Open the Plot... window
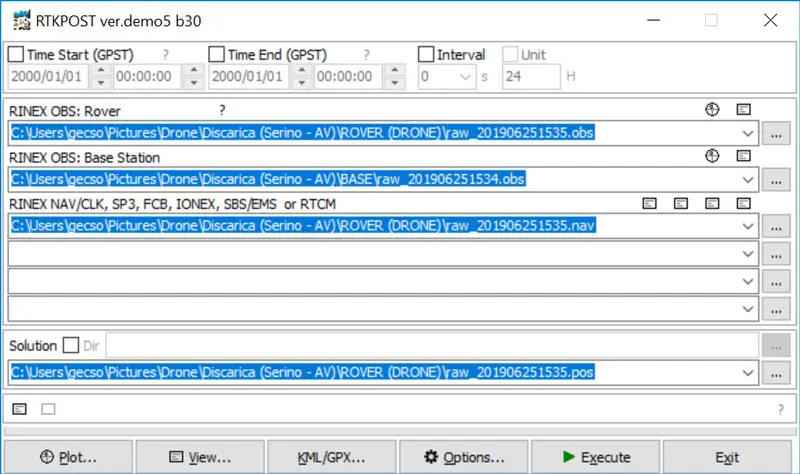 coord(68,457)
